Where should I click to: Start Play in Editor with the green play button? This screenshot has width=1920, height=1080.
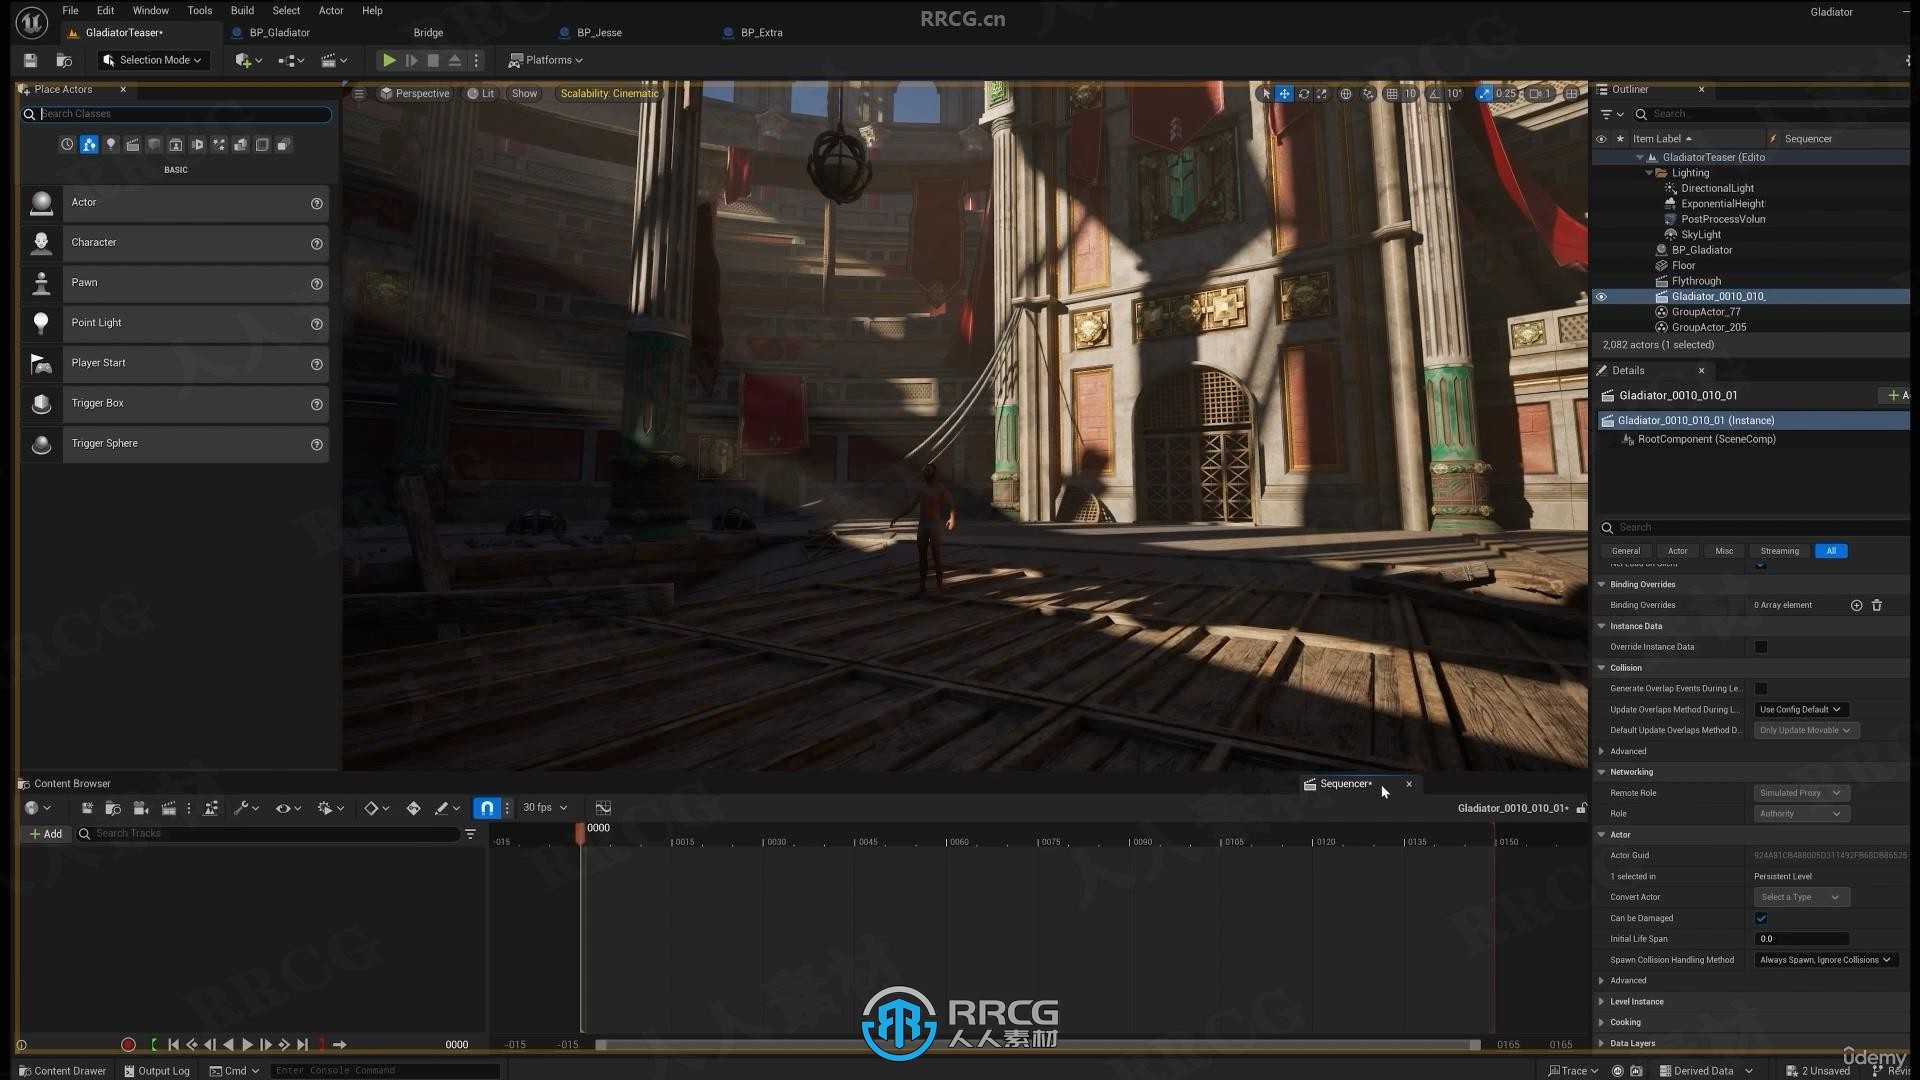point(389,60)
